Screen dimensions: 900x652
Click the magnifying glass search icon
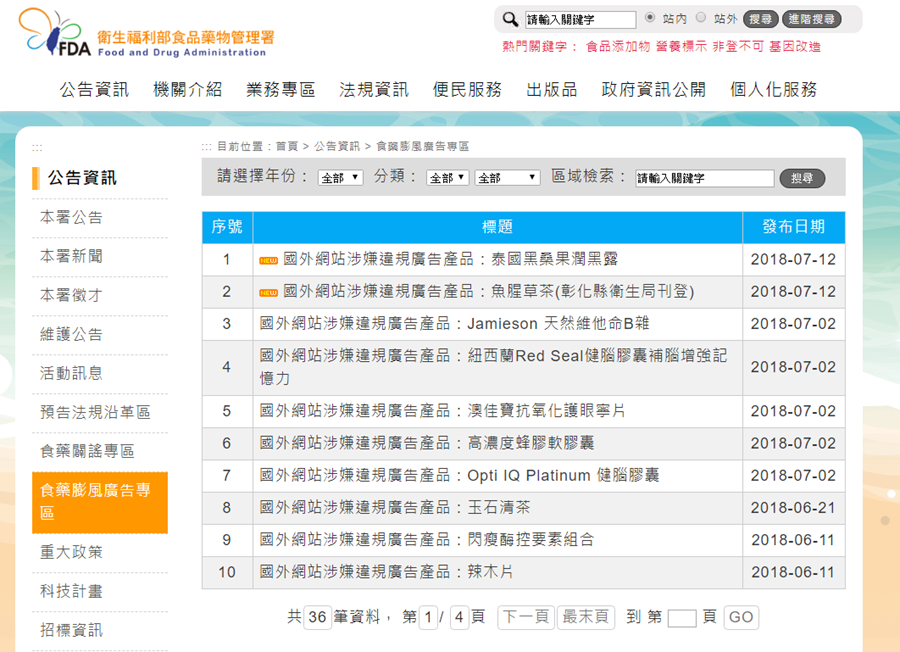pyautogui.click(x=510, y=19)
